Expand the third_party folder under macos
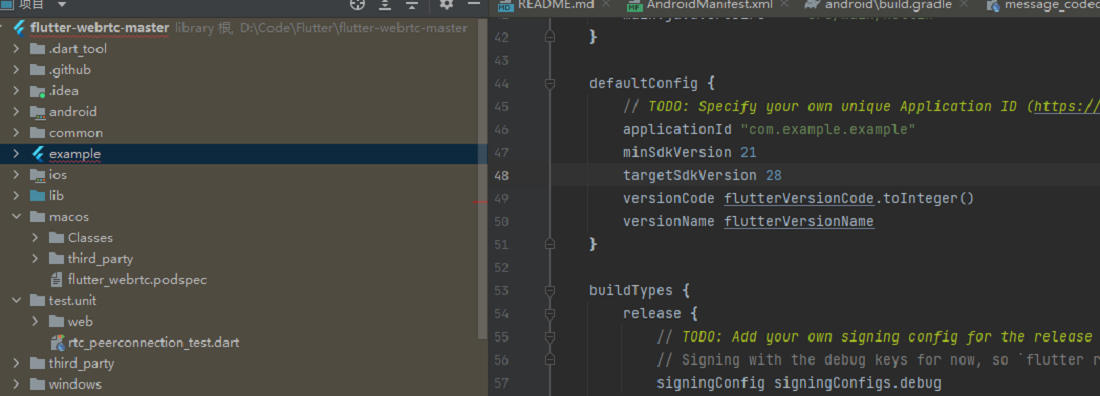1100x396 pixels. pos(35,259)
